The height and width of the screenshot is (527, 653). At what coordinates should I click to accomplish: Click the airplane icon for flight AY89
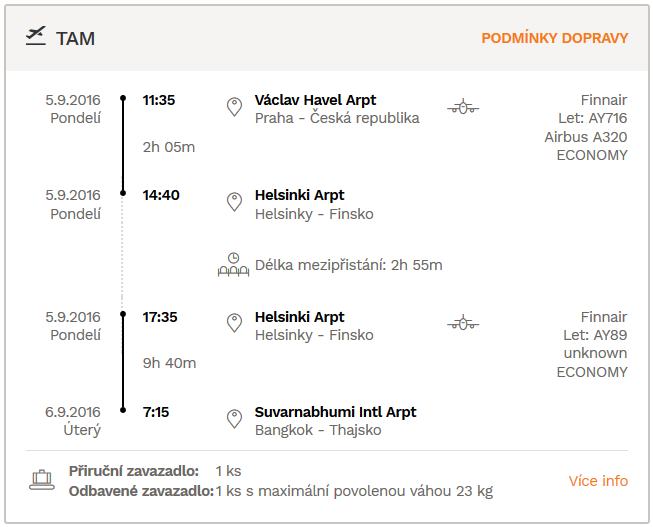pos(463,323)
